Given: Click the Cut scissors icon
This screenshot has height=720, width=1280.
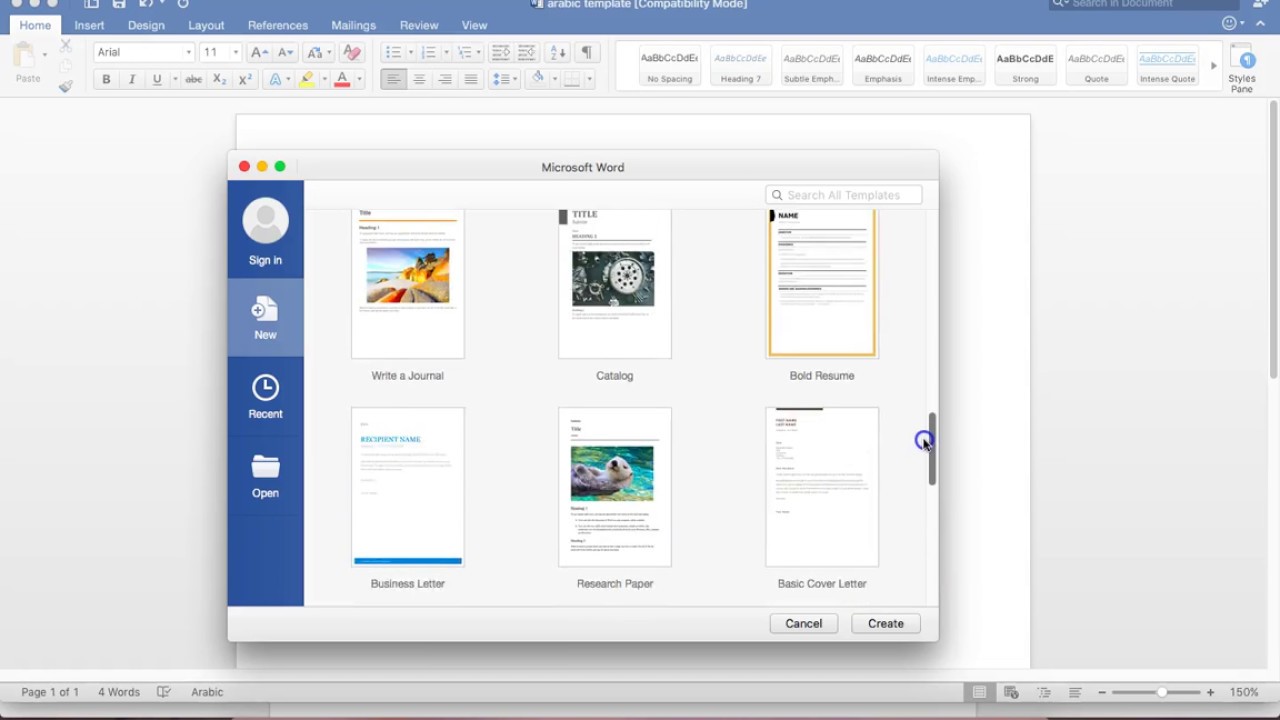Looking at the screenshot, I should pos(66,46).
